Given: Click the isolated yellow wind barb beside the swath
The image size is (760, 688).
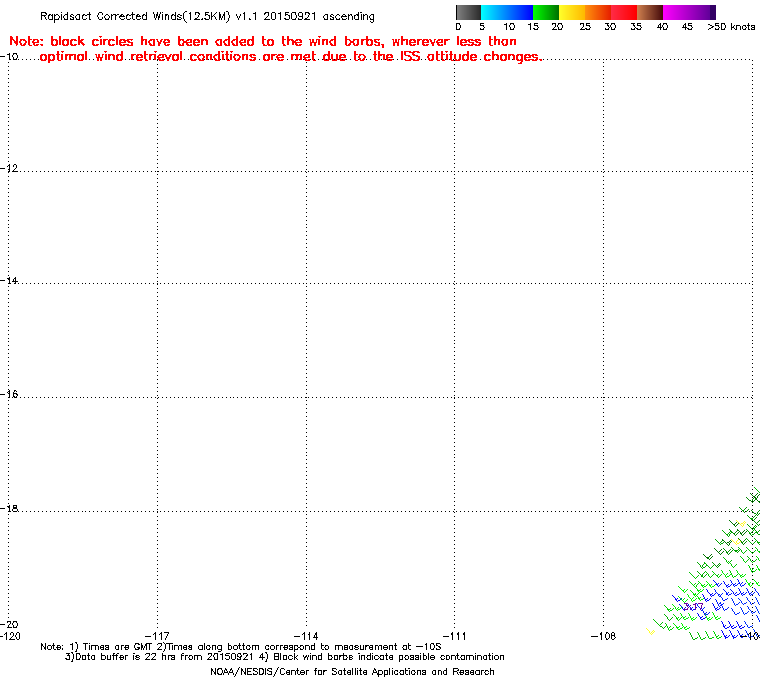Looking at the screenshot, I should (x=650, y=631).
